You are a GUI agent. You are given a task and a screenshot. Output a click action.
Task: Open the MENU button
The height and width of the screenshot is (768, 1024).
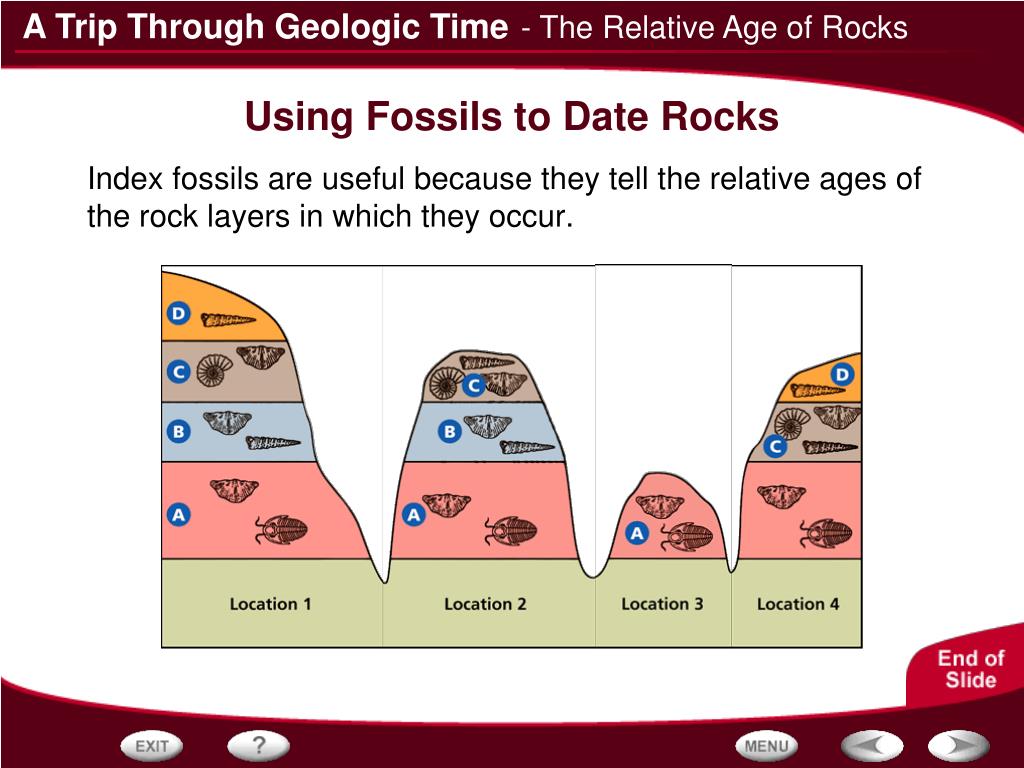tap(765, 746)
